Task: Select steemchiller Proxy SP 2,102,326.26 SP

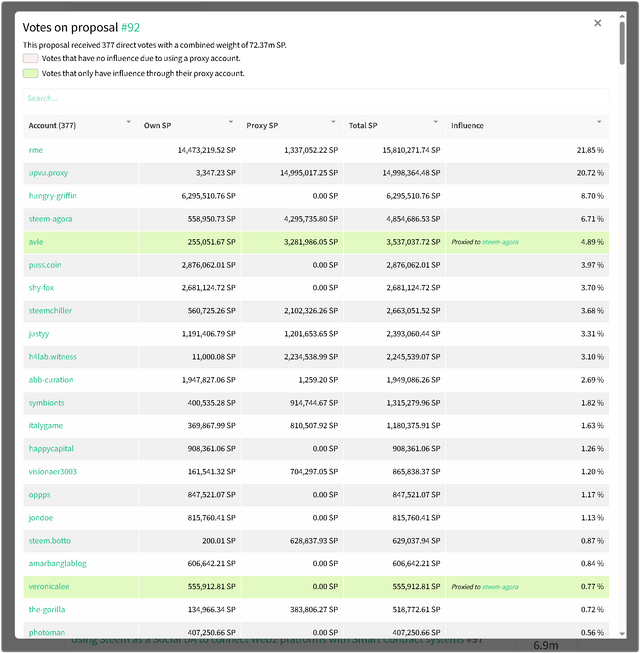Action: coord(311,311)
